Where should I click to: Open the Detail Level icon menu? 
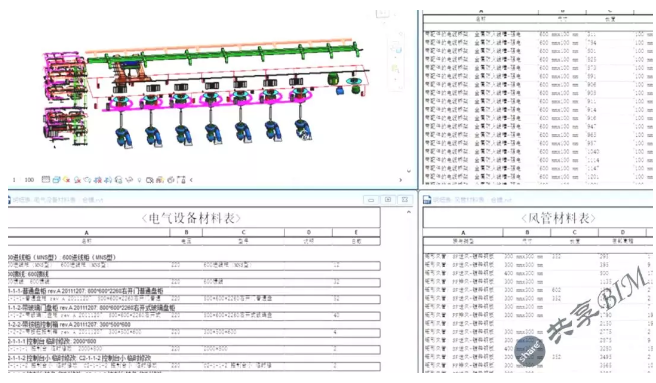(x=46, y=180)
